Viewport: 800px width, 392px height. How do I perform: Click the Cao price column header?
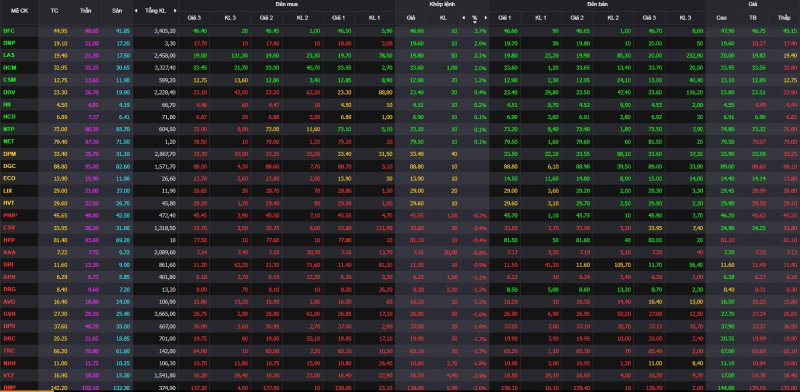tap(721, 17)
